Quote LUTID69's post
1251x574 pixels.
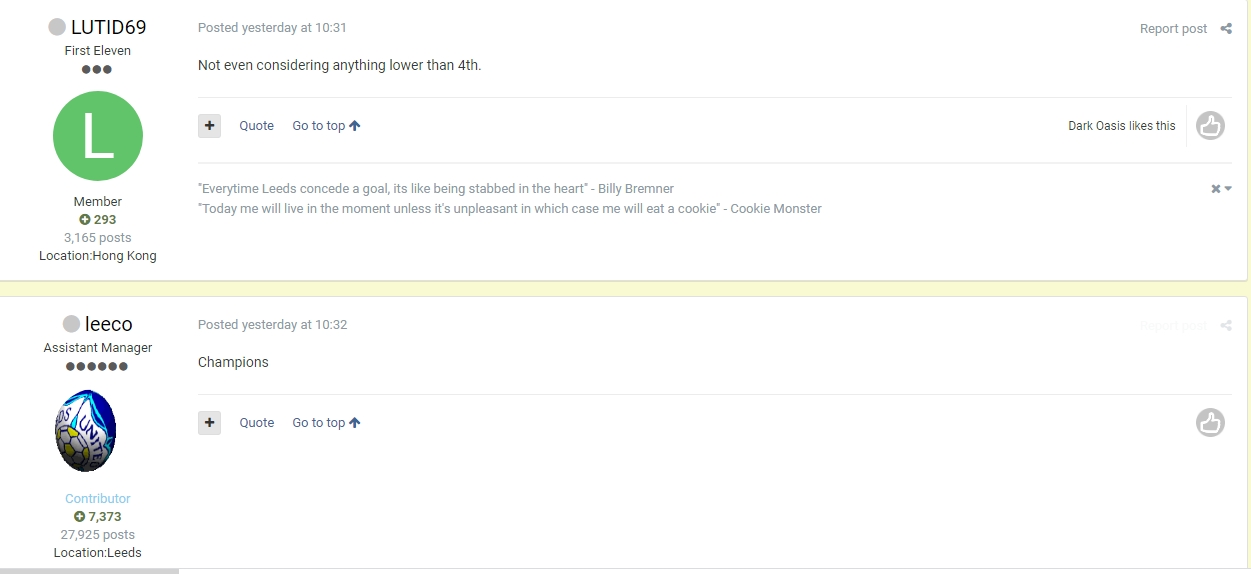pos(256,126)
